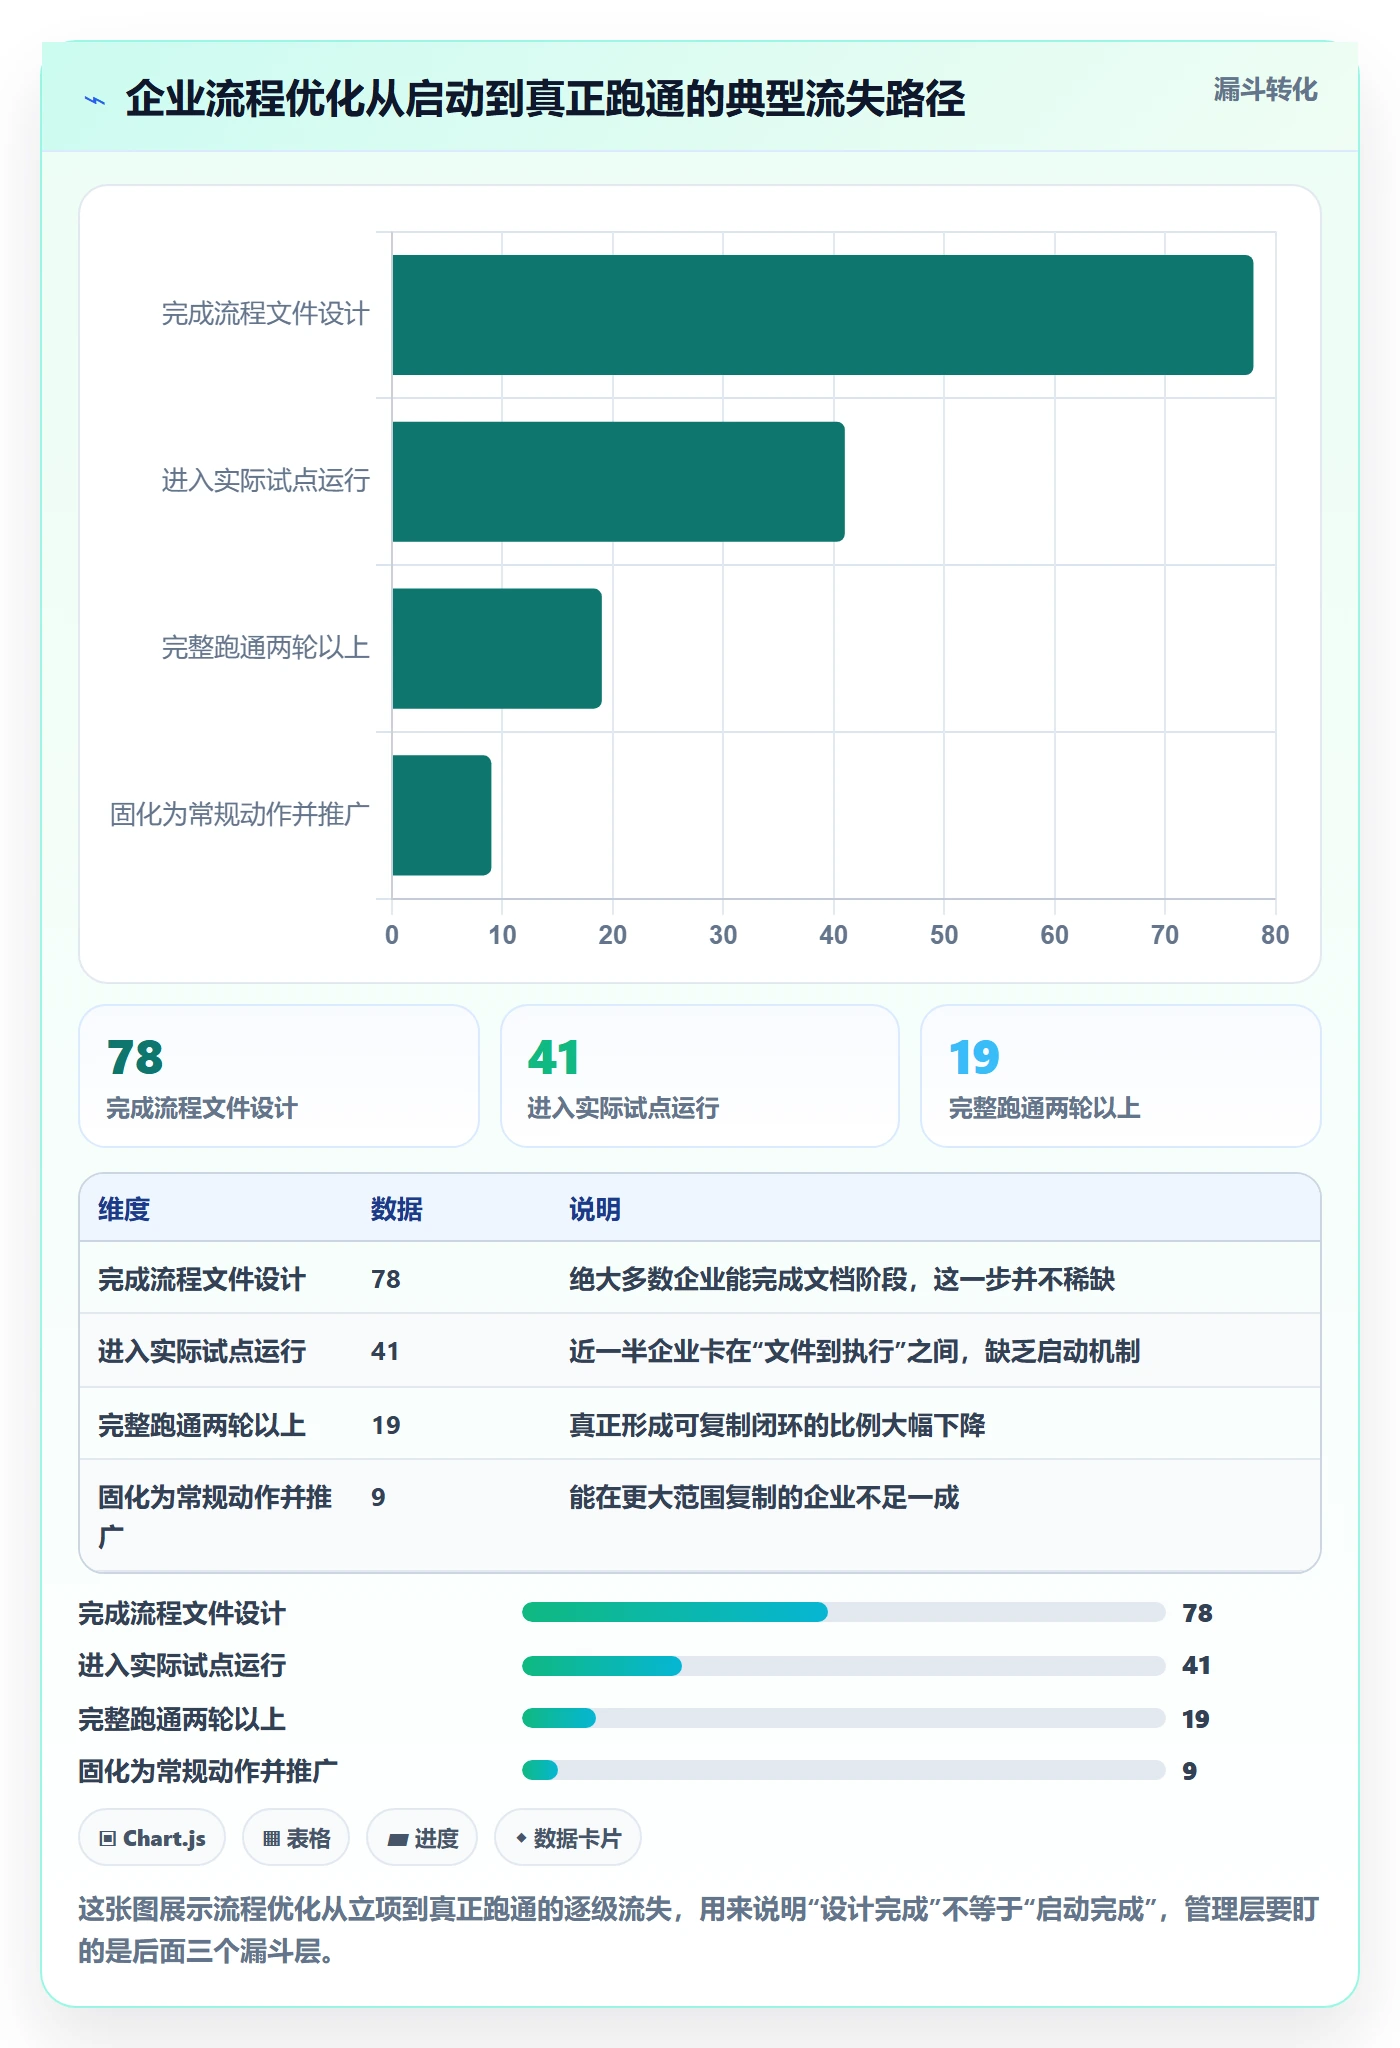This screenshot has height=2048, width=1400.
Task: Click the x-axis label 40
Action: 833,935
